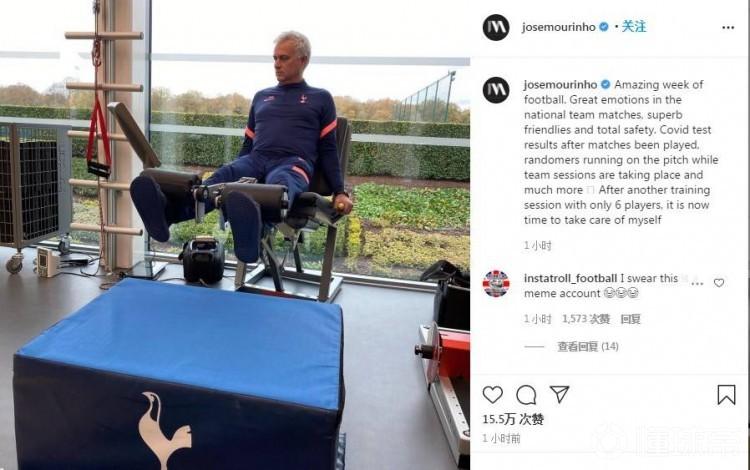Click the heart like icon below post
The height and width of the screenshot is (470, 750).
tap(493, 395)
